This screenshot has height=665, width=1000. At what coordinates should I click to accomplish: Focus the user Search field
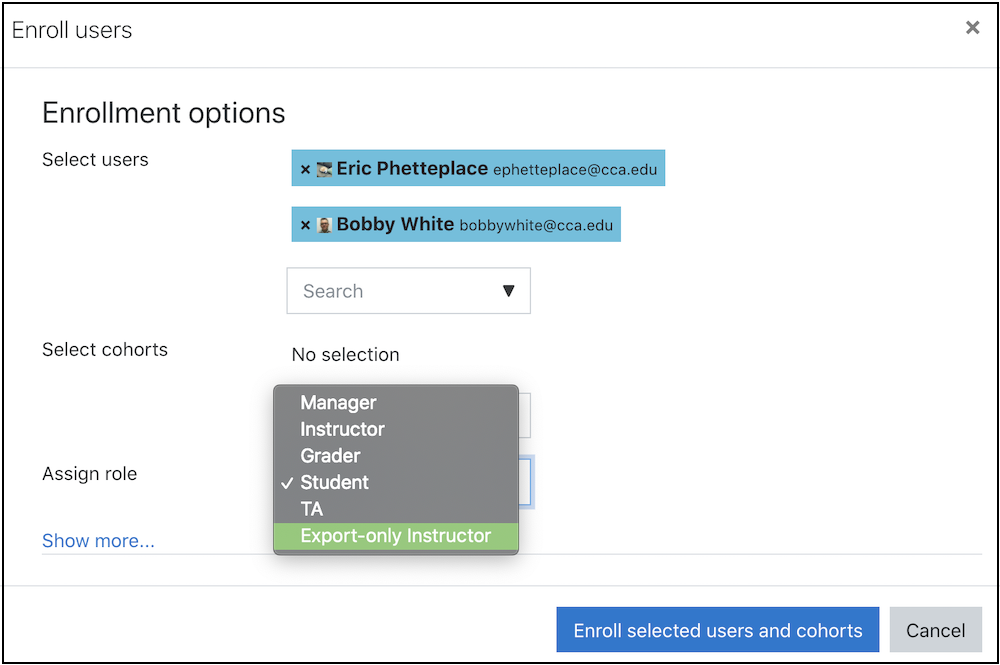408,291
